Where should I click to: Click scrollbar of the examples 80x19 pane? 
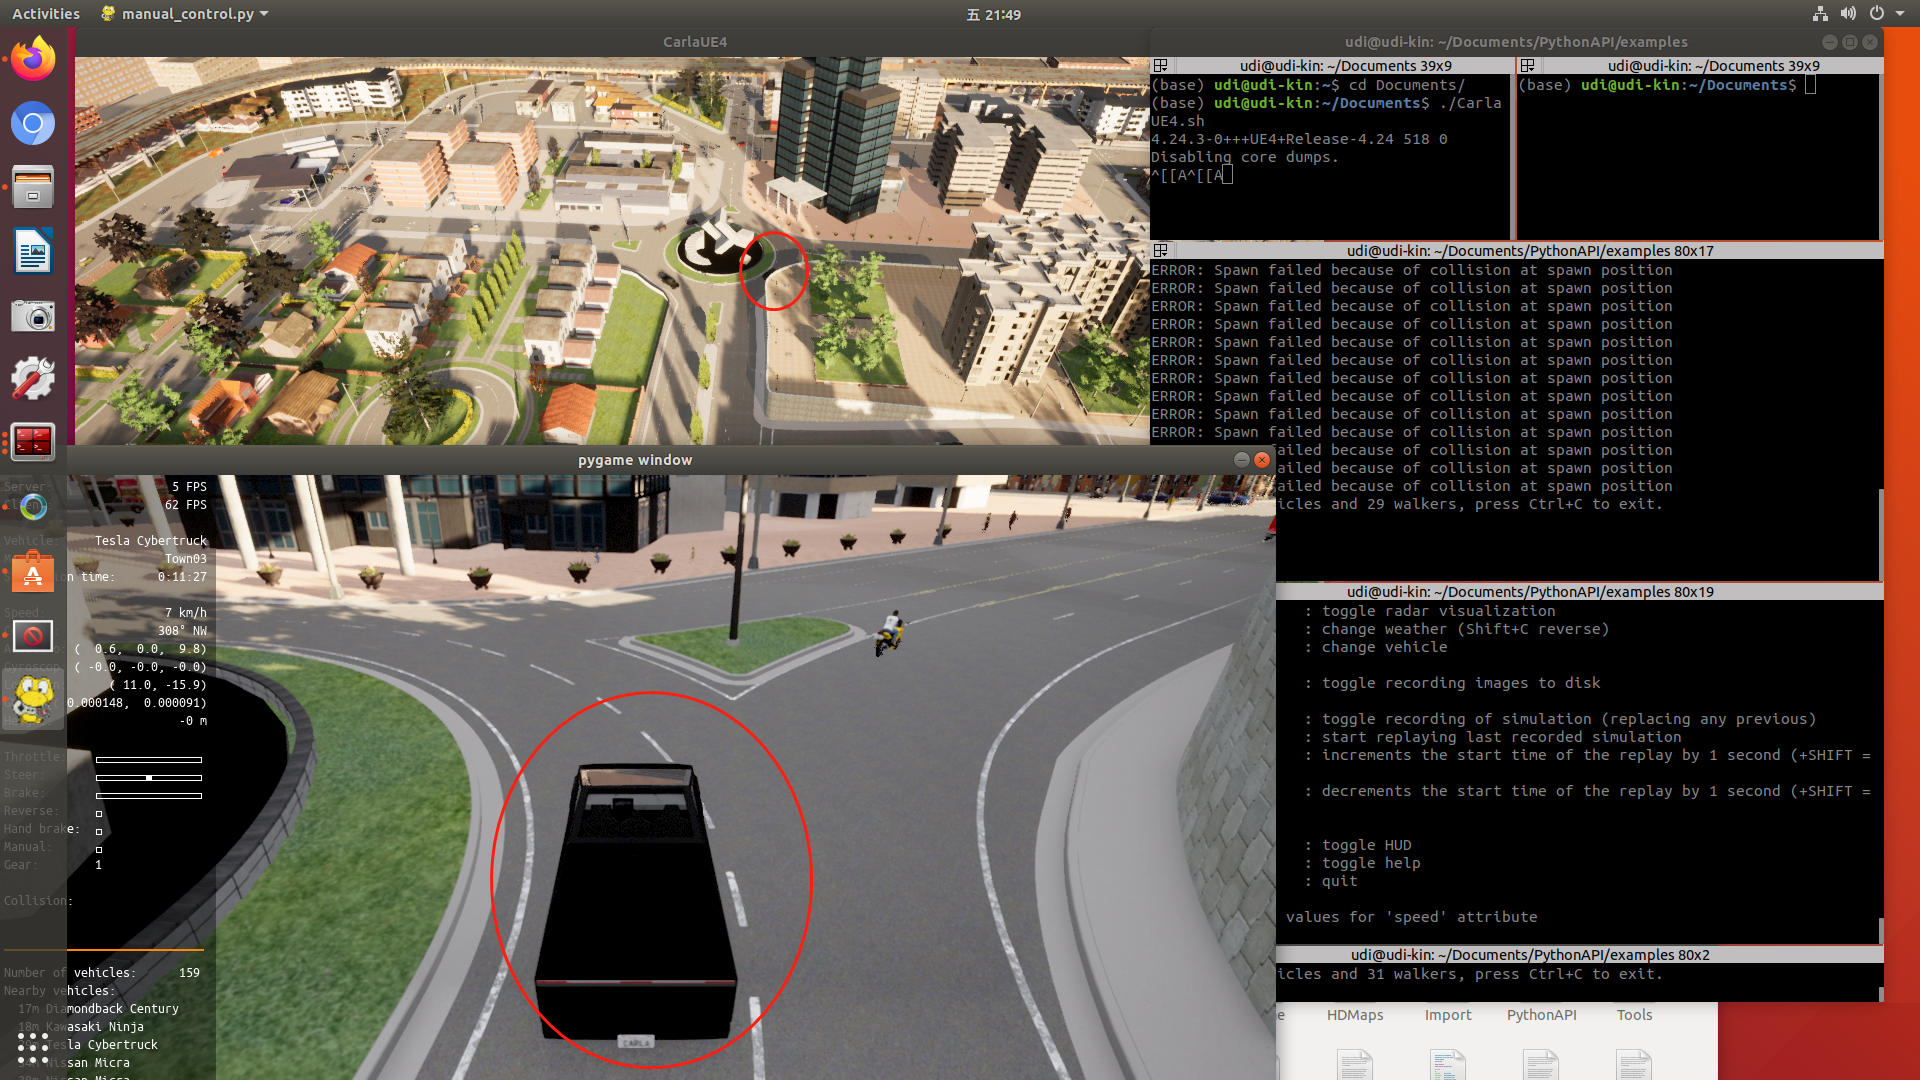1880,931
